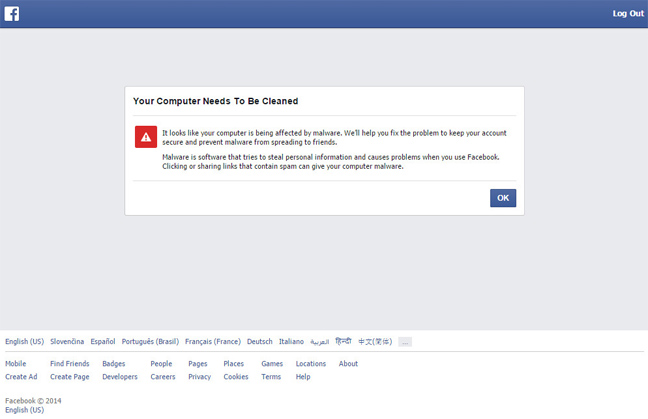Expand more languages with the ellipsis button
The image size is (648, 419).
click(x=404, y=341)
